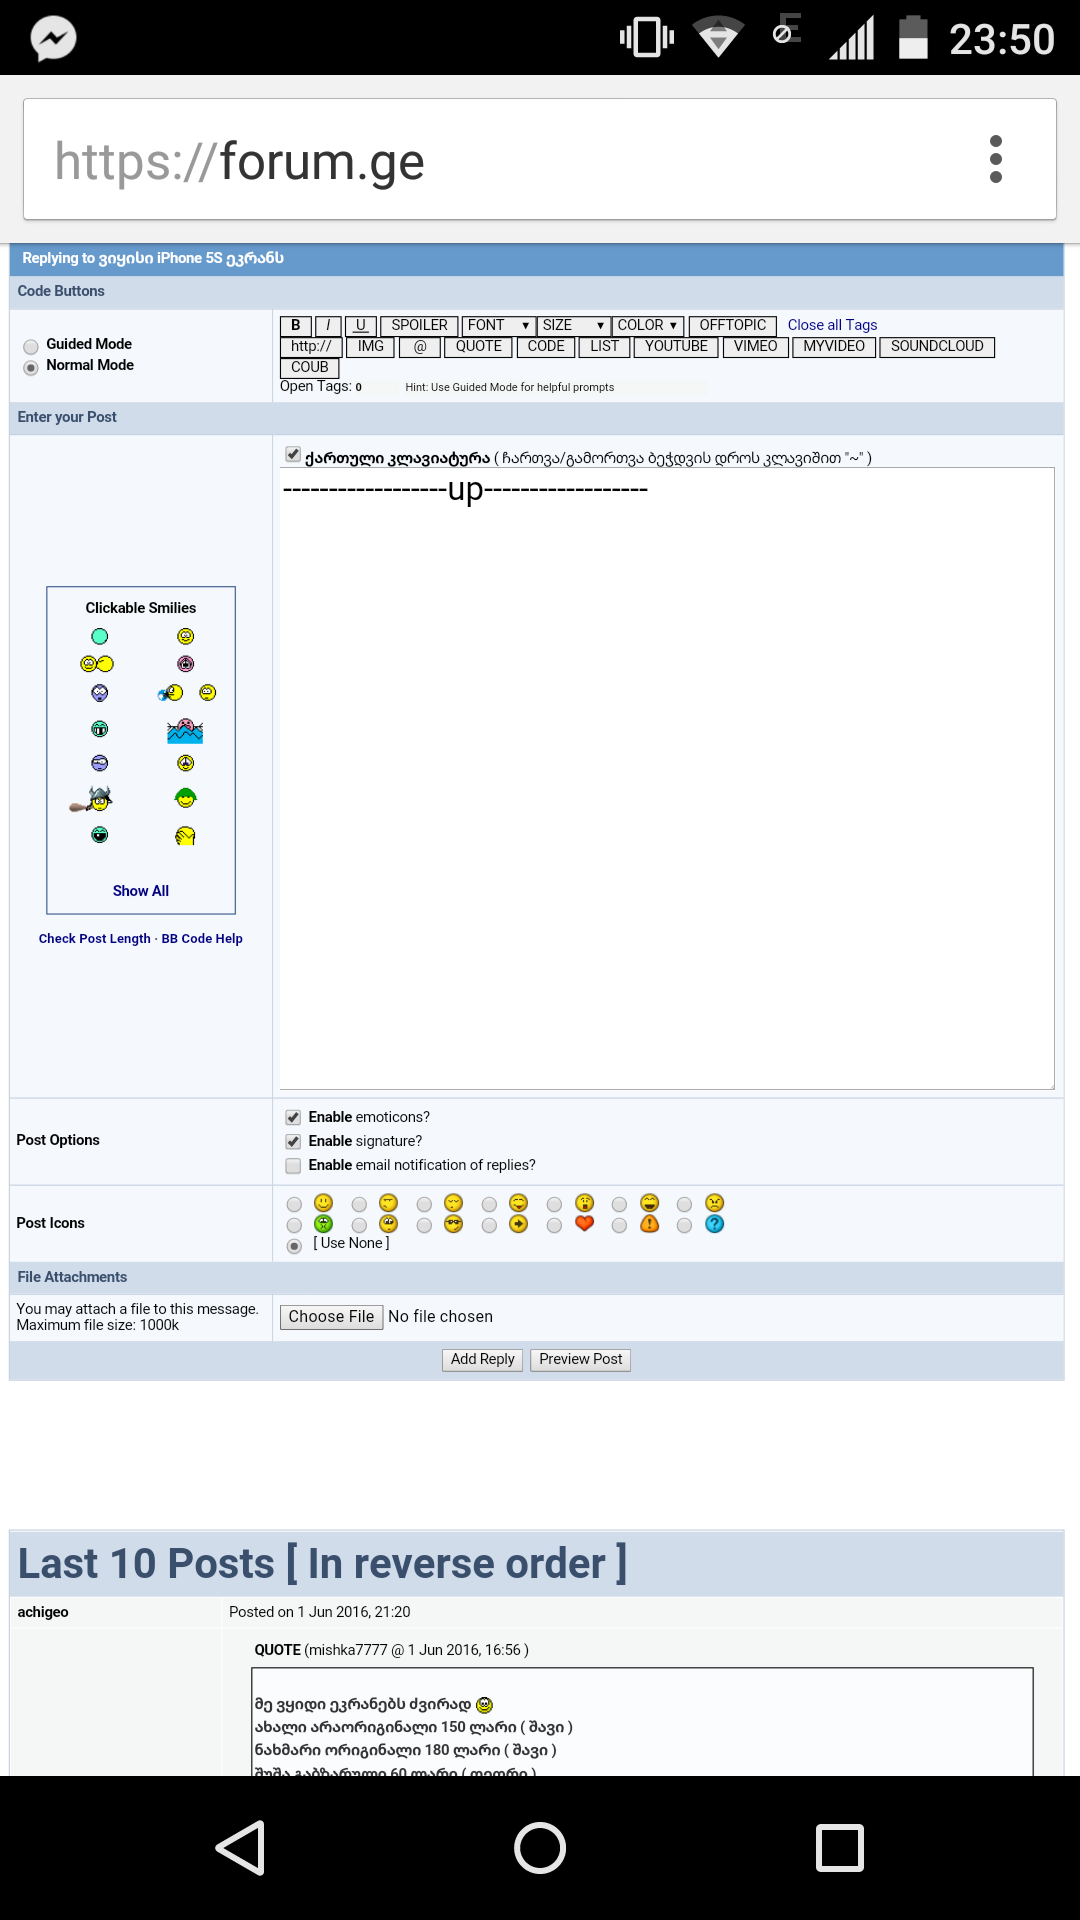Insert a SPOILER tag
Image resolution: width=1080 pixels, height=1920 pixels.
419,326
